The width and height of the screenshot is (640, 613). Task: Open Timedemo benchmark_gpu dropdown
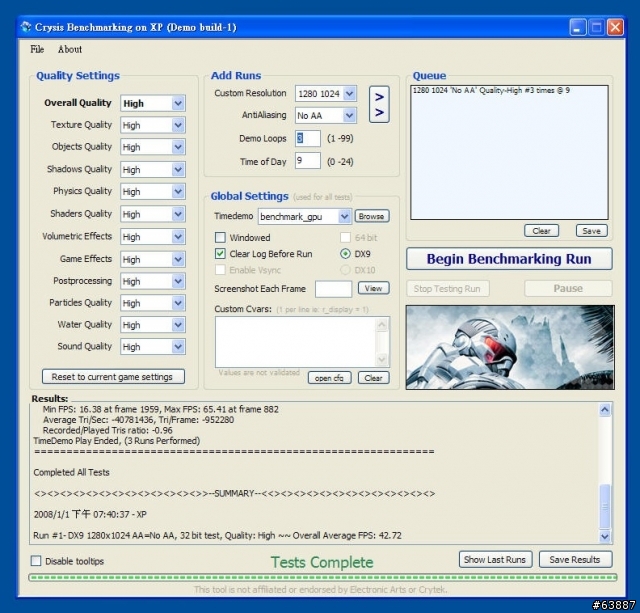pos(344,216)
